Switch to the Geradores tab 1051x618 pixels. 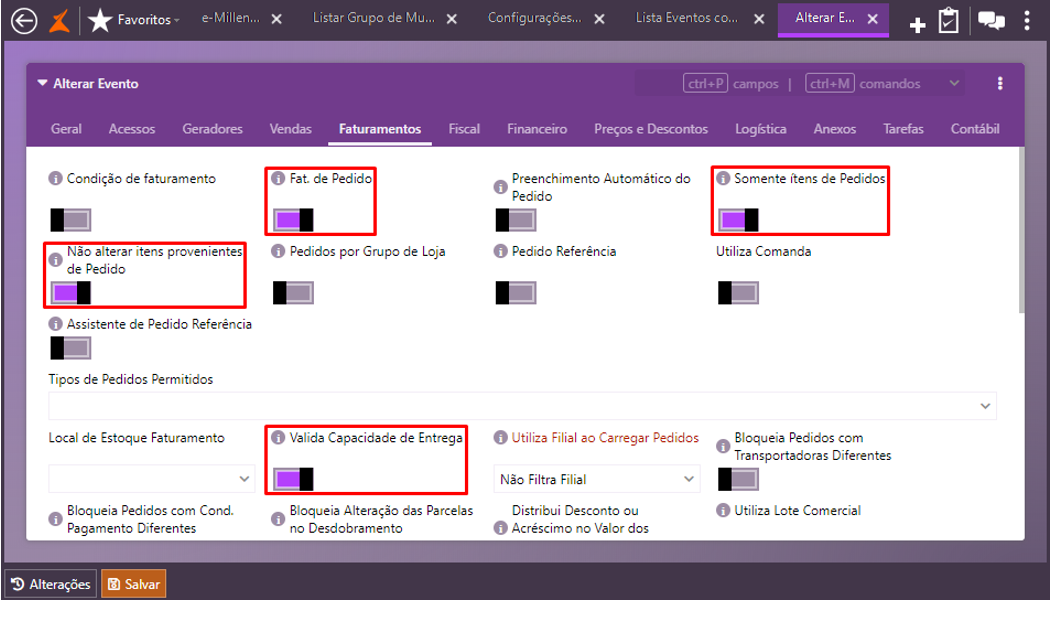click(x=212, y=129)
